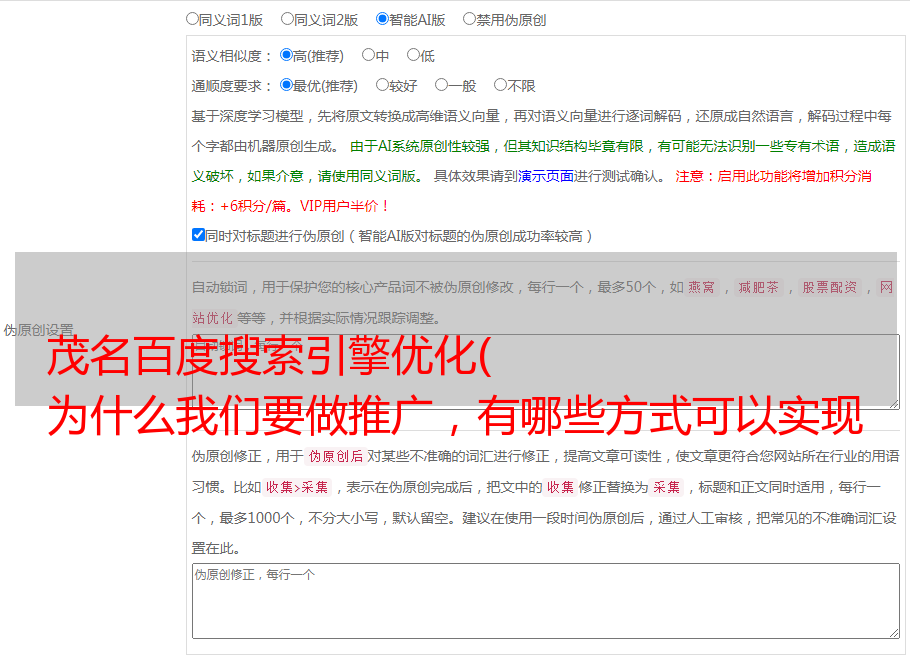Toggle 同时对标题进行伪原创 checkbox
This screenshot has height=658, width=911.
point(198,235)
